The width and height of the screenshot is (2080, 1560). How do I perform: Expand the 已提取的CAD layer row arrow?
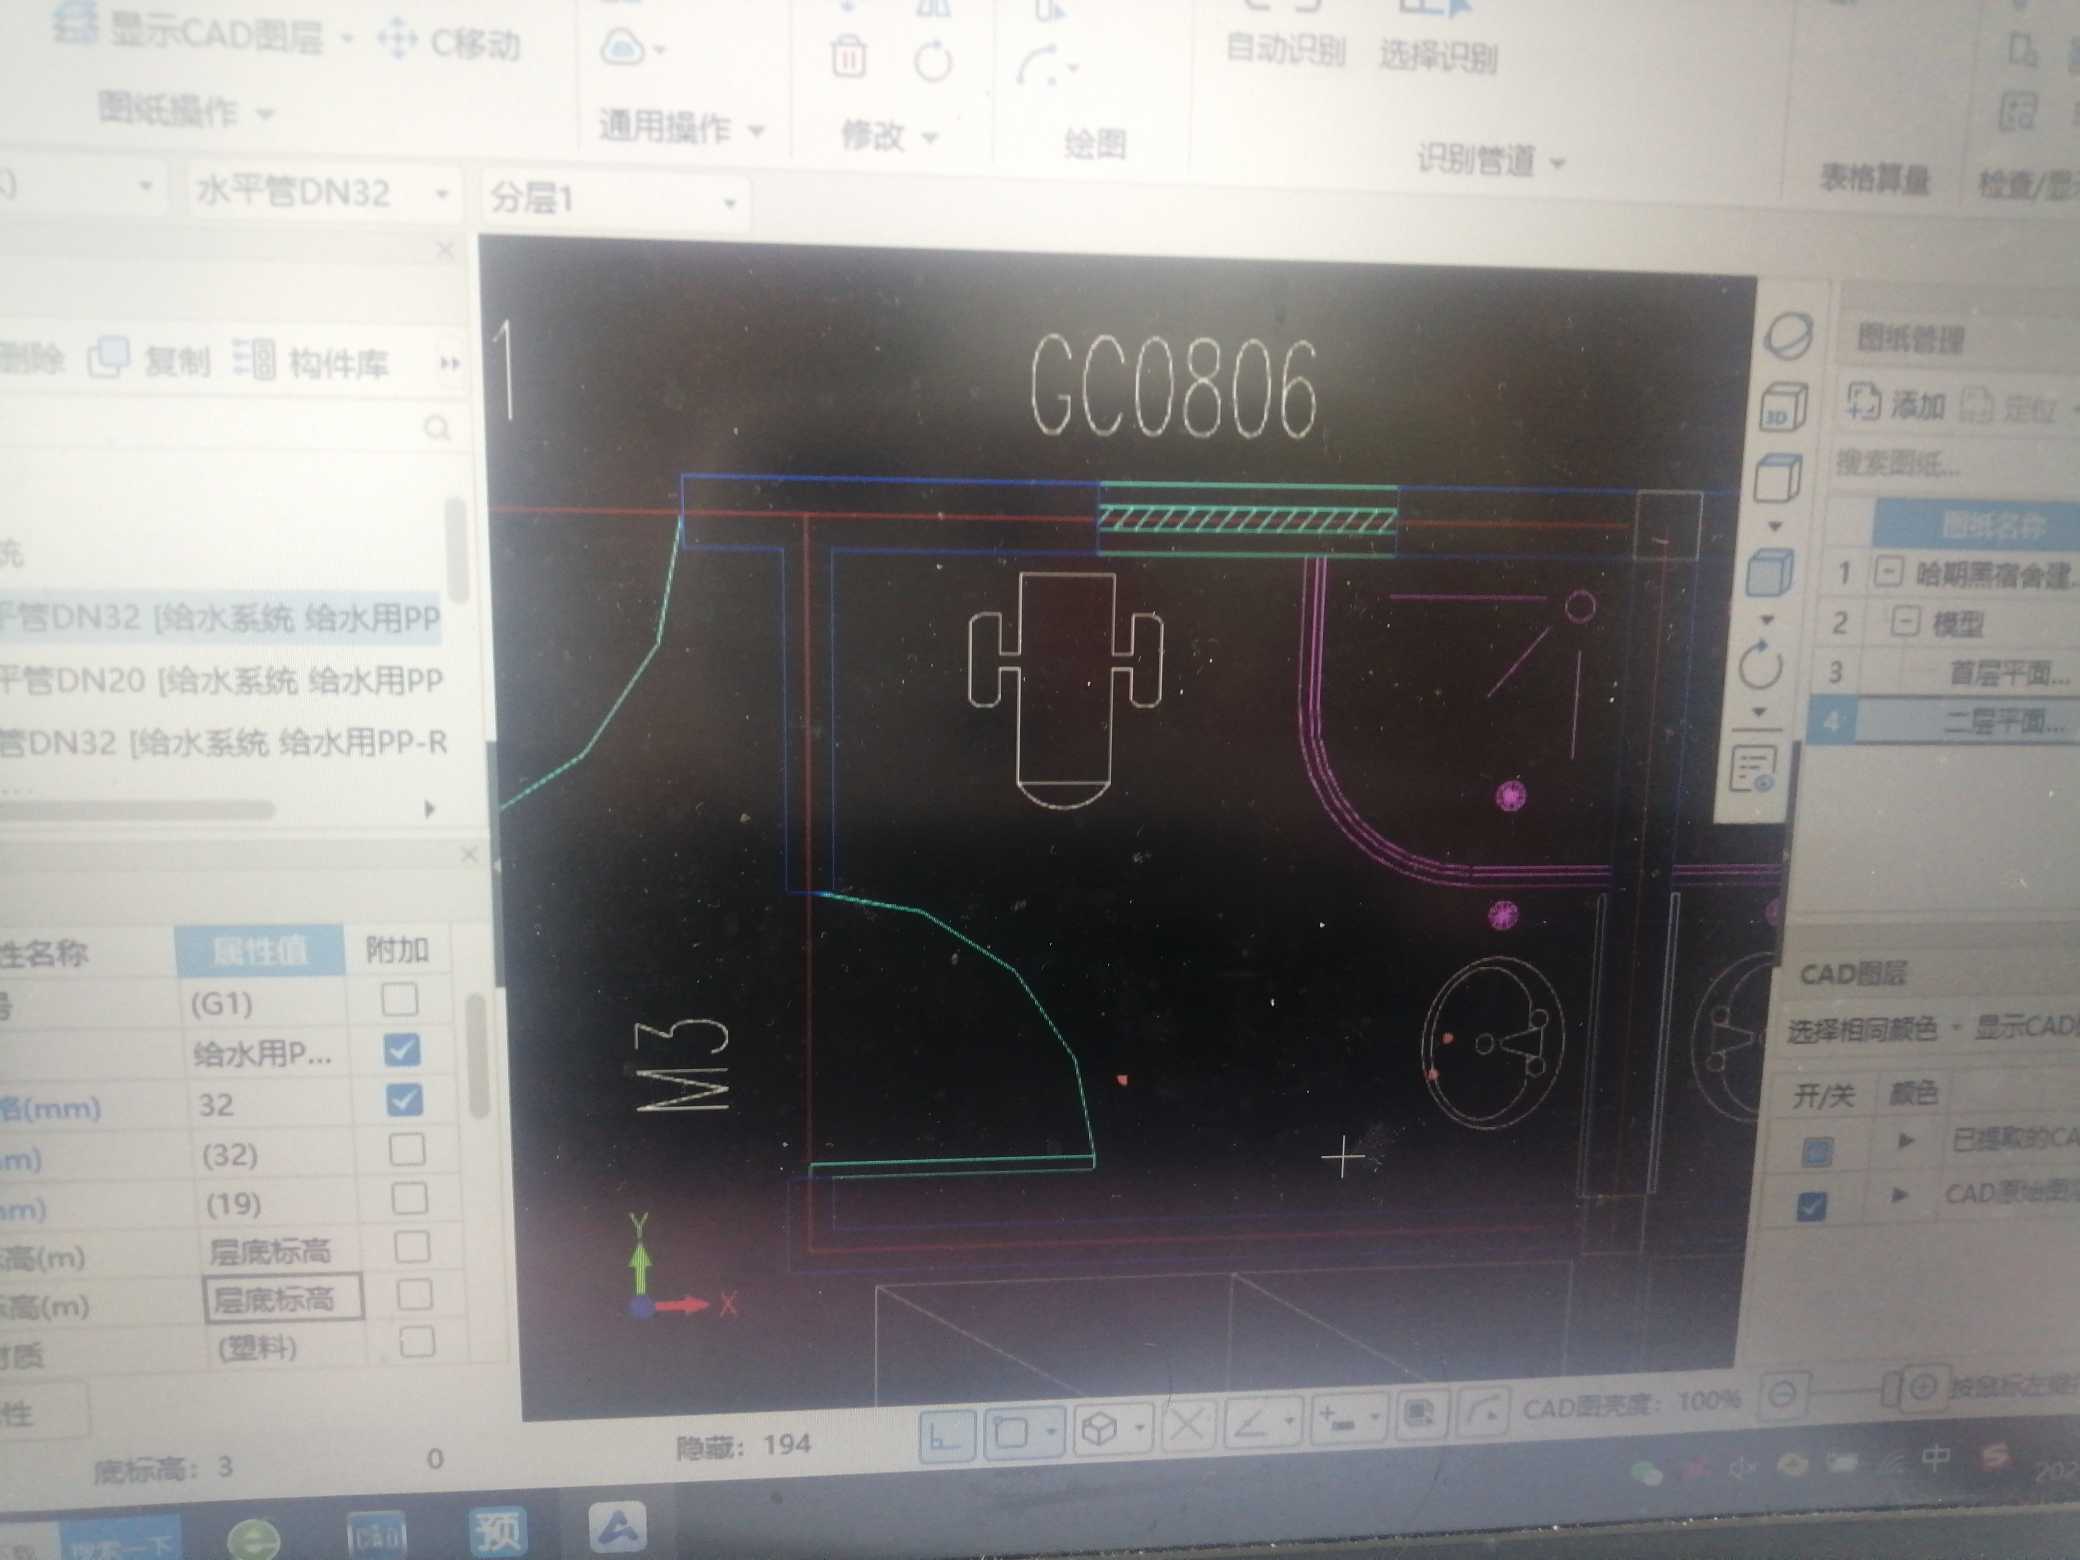[x=1905, y=1141]
